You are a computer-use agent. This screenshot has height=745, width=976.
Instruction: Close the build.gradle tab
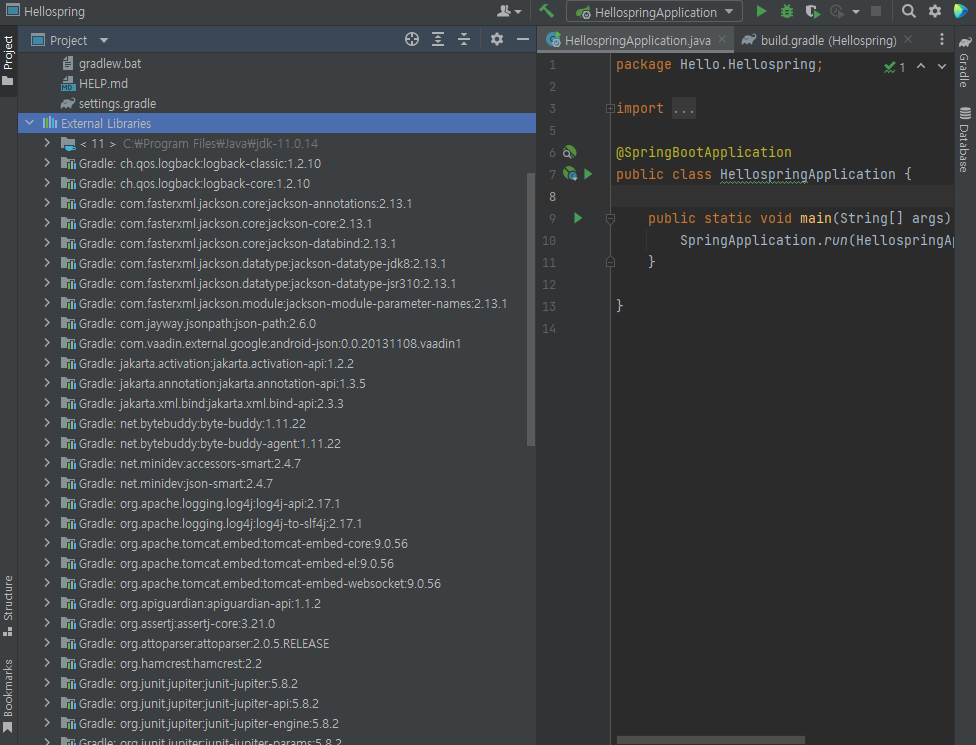pyautogui.click(x=908, y=39)
